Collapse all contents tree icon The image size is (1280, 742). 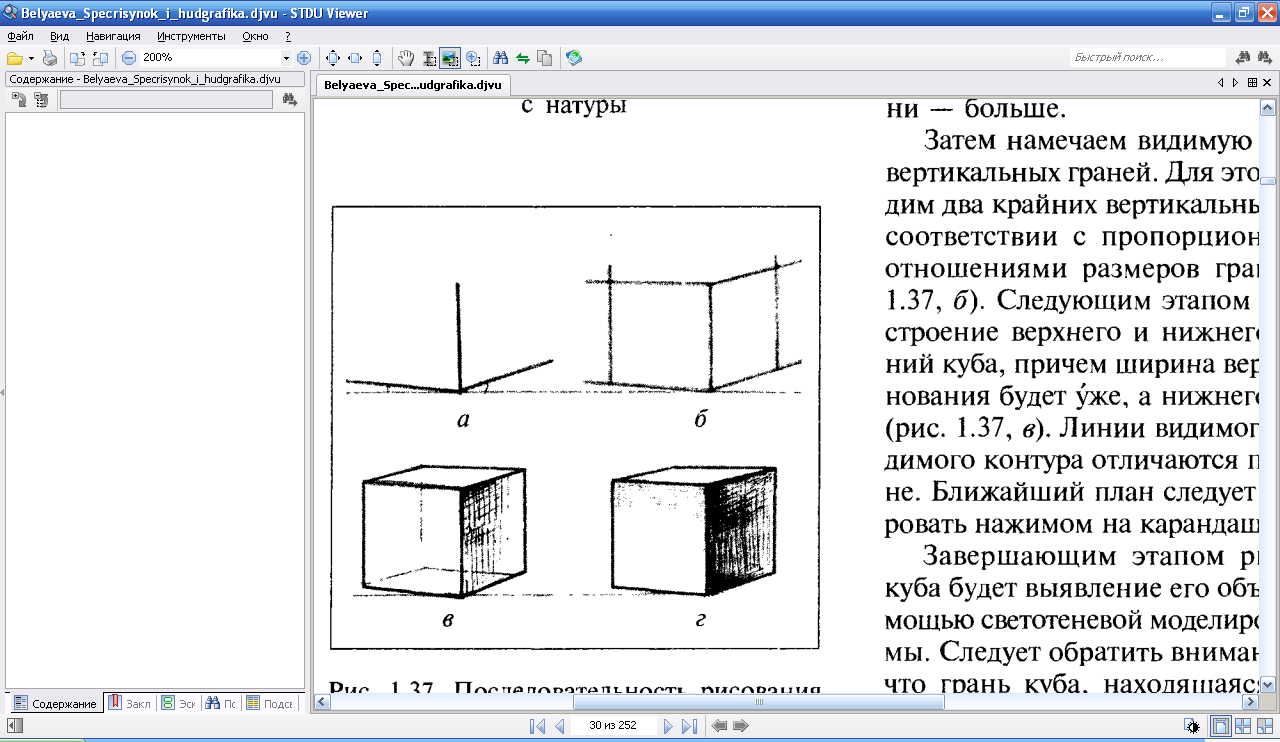41,99
